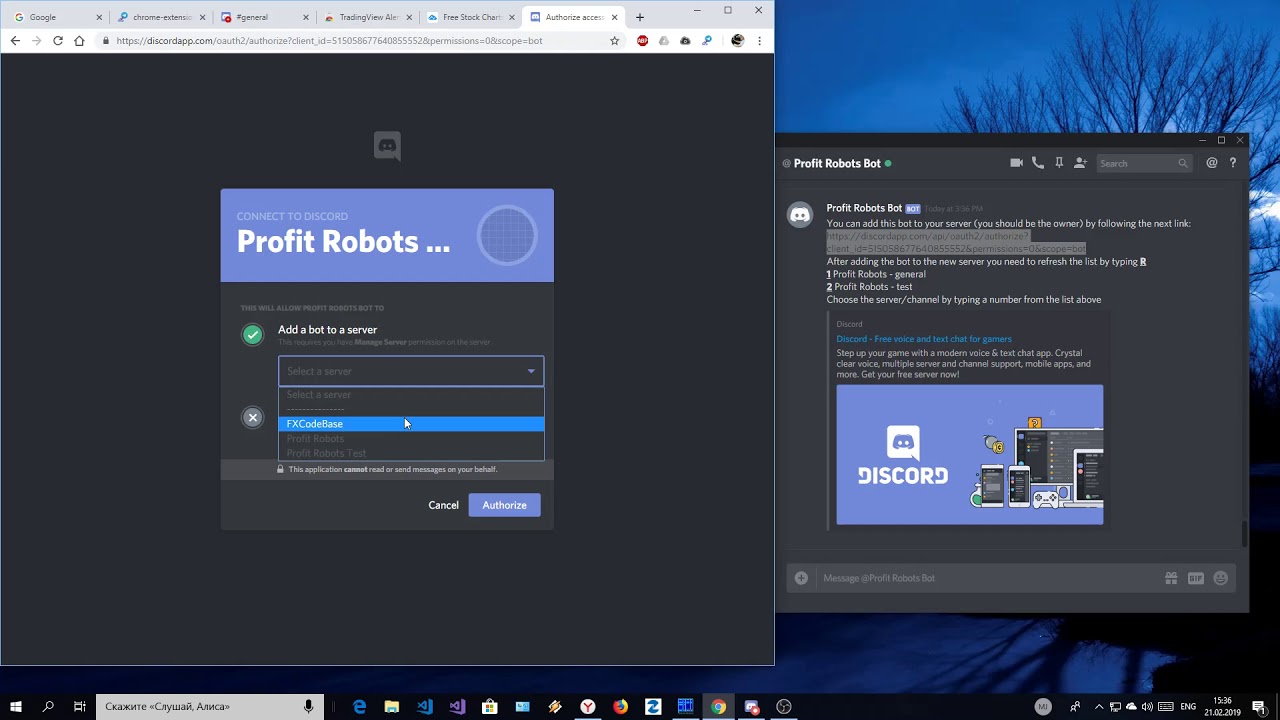Click the upload plus icon beside message box

click(801, 578)
